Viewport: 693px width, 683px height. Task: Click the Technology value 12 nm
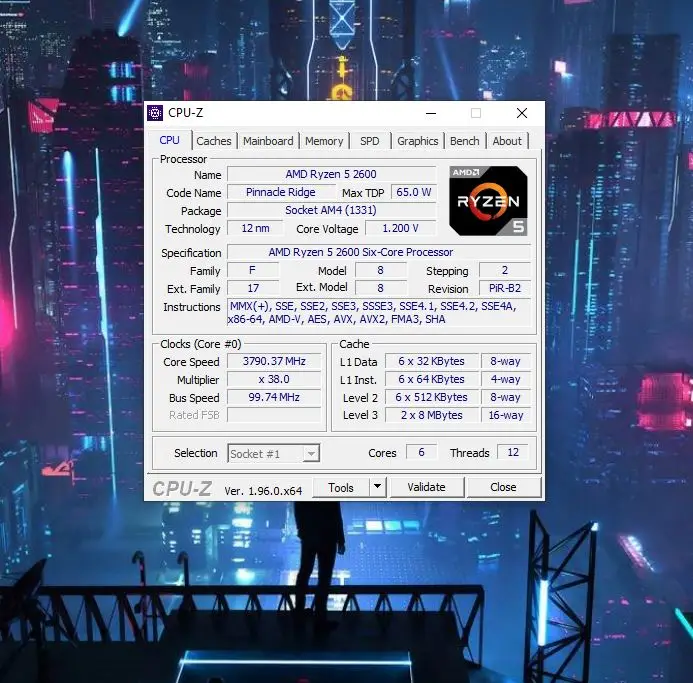click(255, 229)
